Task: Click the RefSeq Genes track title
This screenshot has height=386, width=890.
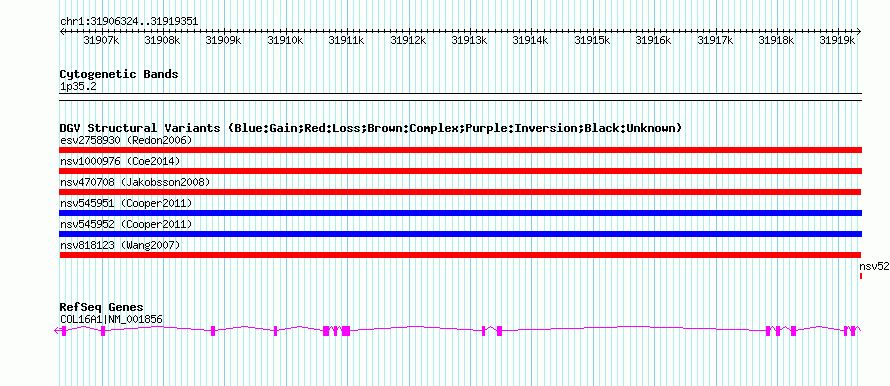Action: [x=101, y=308]
